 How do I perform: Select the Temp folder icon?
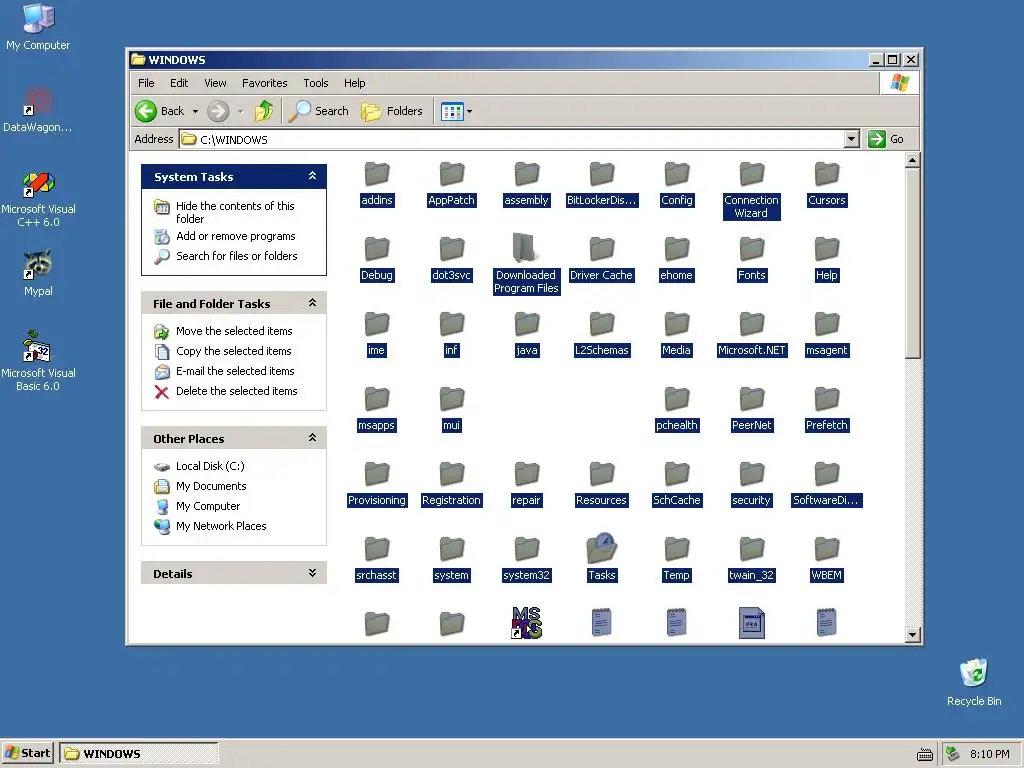coord(677,549)
